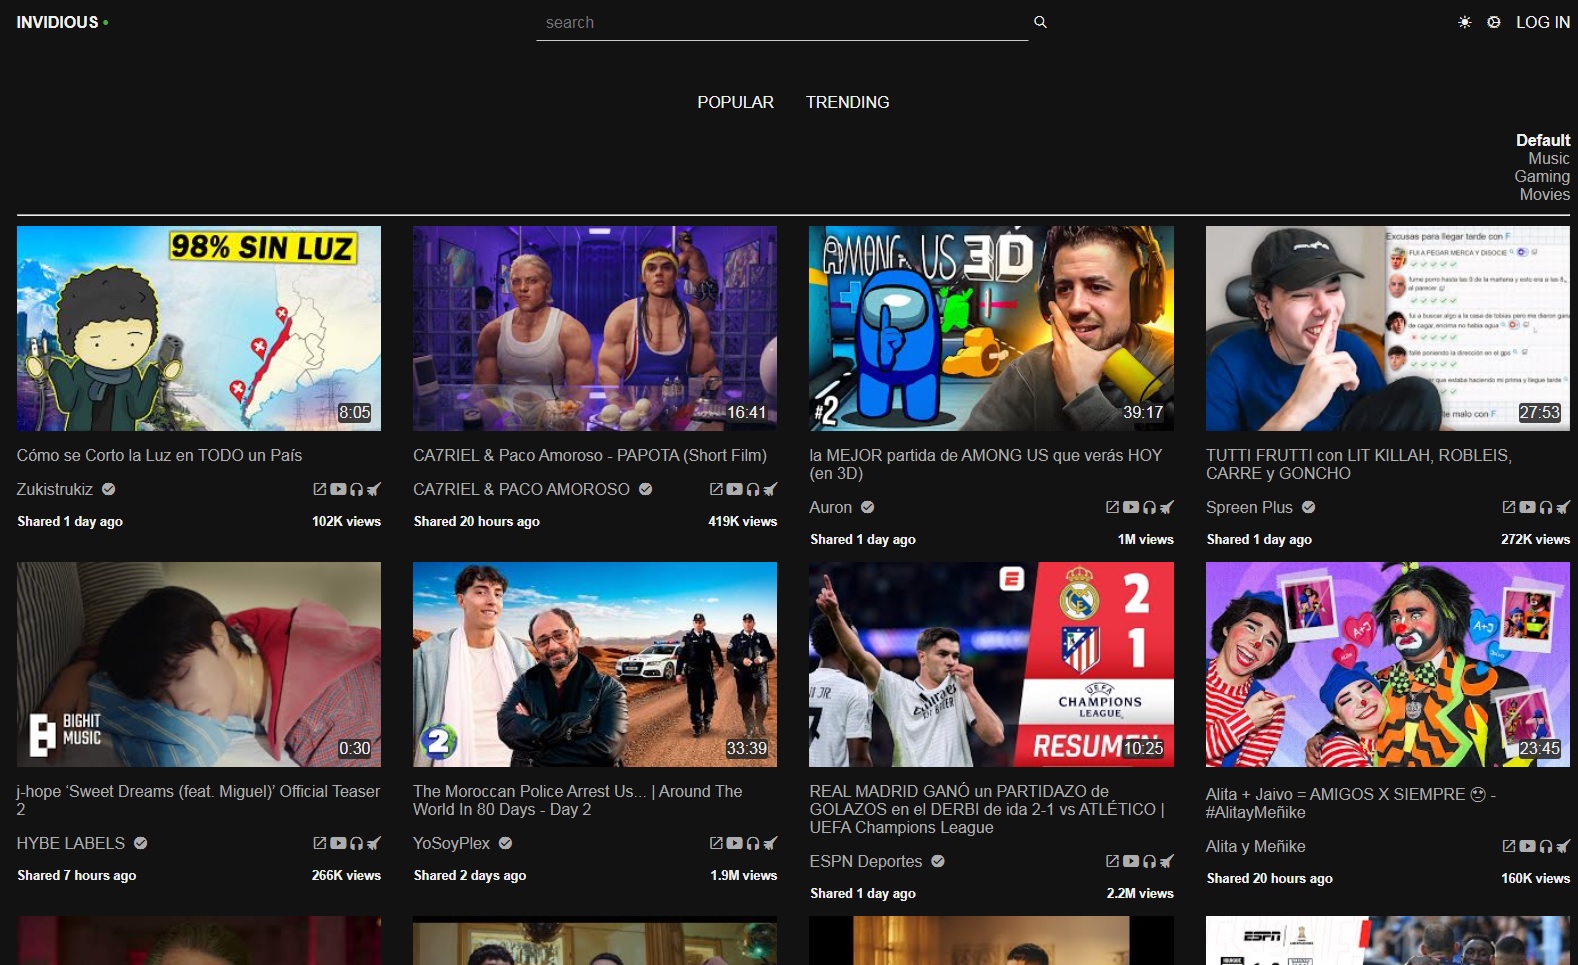Open preferences via the gear icon
Viewport: 1578px width, 965px height.
1493,22
